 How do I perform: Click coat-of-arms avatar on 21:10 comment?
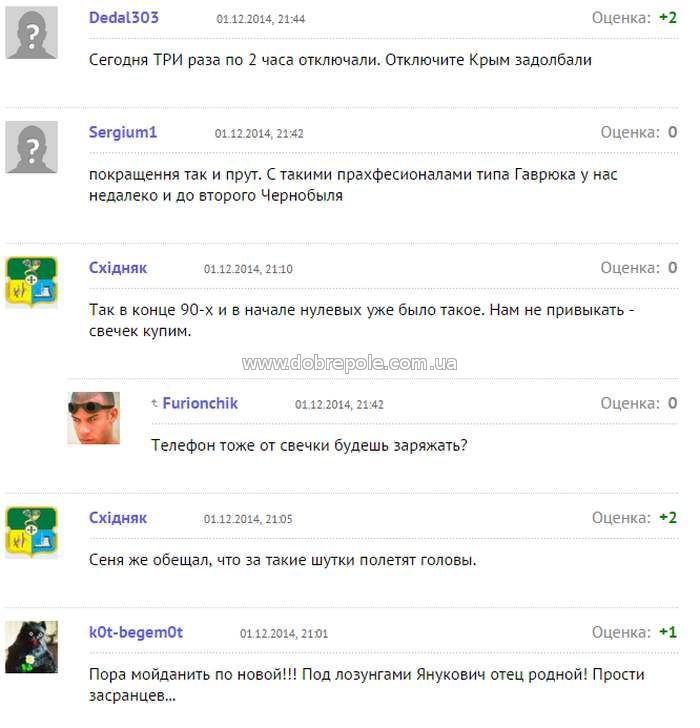pyautogui.click(x=32, y=282)
